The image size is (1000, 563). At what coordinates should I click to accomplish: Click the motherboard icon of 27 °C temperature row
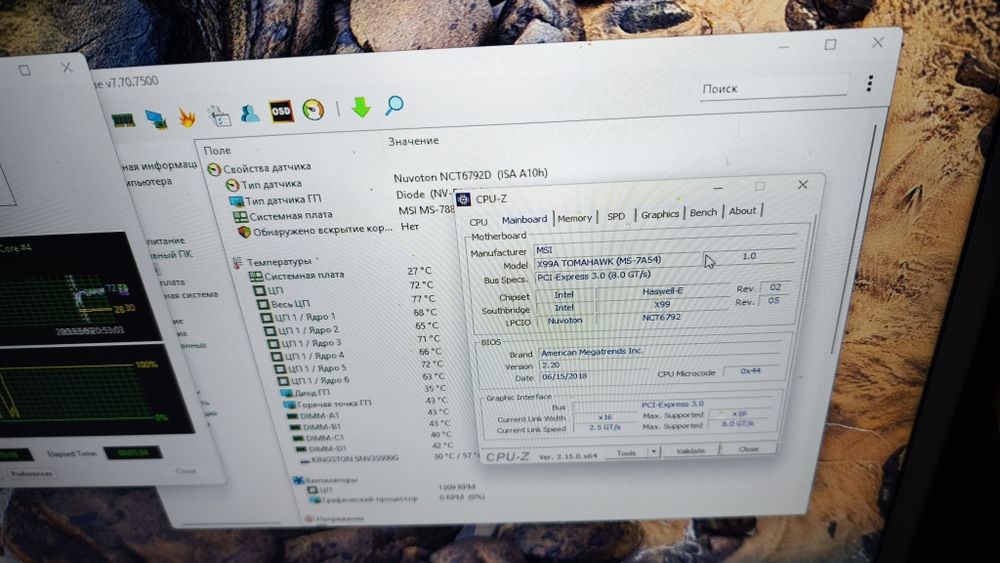tap(255, 277)
